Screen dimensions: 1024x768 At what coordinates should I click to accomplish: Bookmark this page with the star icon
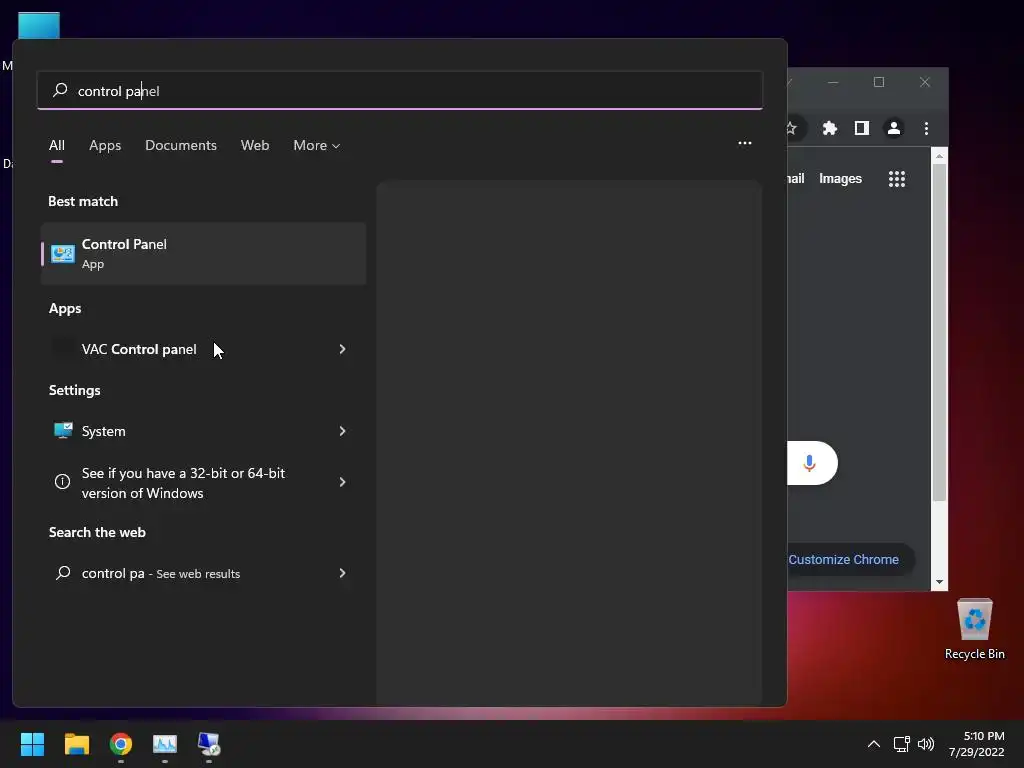coord(791,128)
